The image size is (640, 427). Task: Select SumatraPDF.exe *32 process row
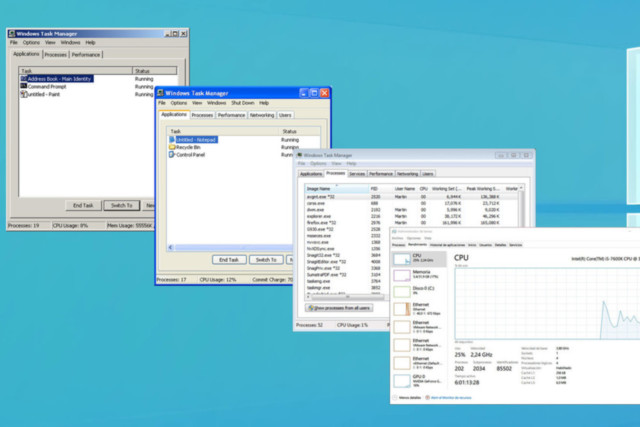pos(347,275)
